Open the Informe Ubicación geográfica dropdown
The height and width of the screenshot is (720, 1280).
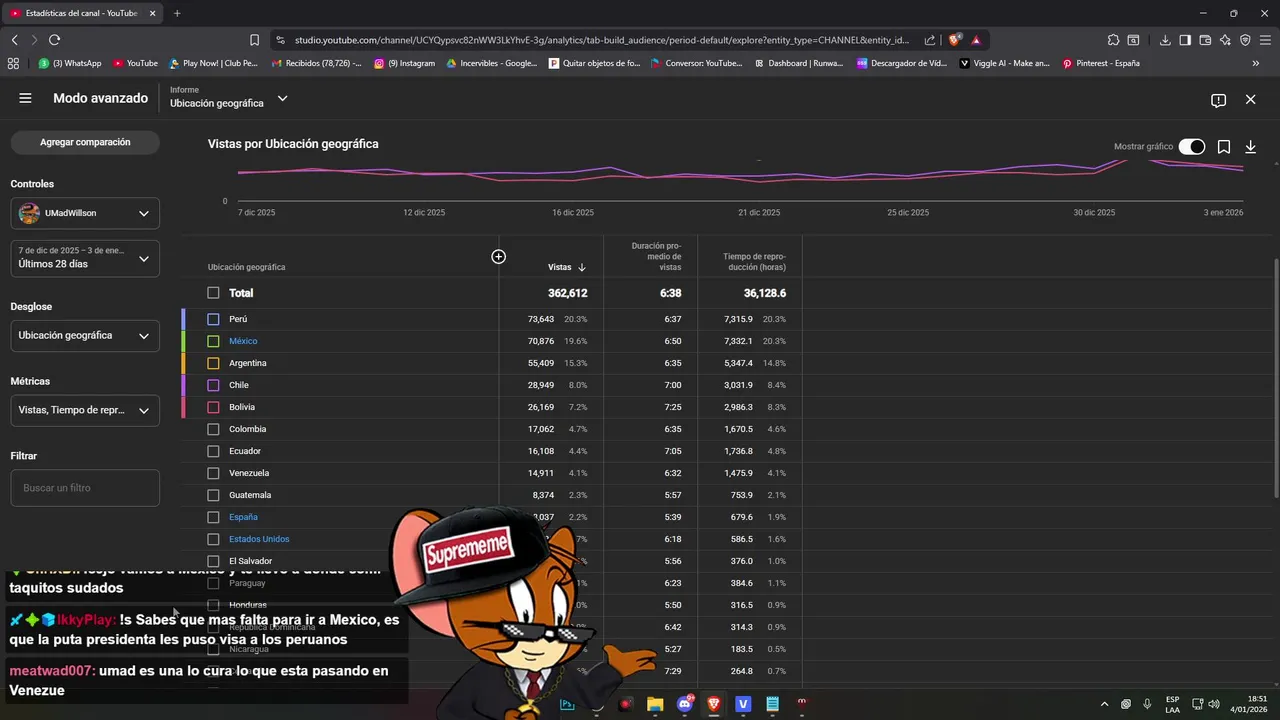pos(229,97)
